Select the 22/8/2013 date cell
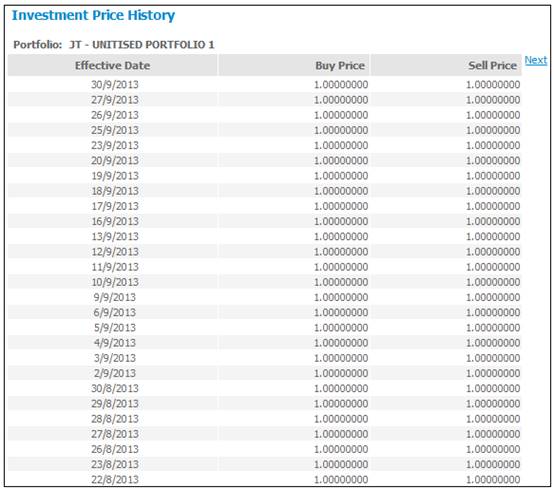Viewport: 554px width, 489px height. pyautogui.click(x=115, y=480)
